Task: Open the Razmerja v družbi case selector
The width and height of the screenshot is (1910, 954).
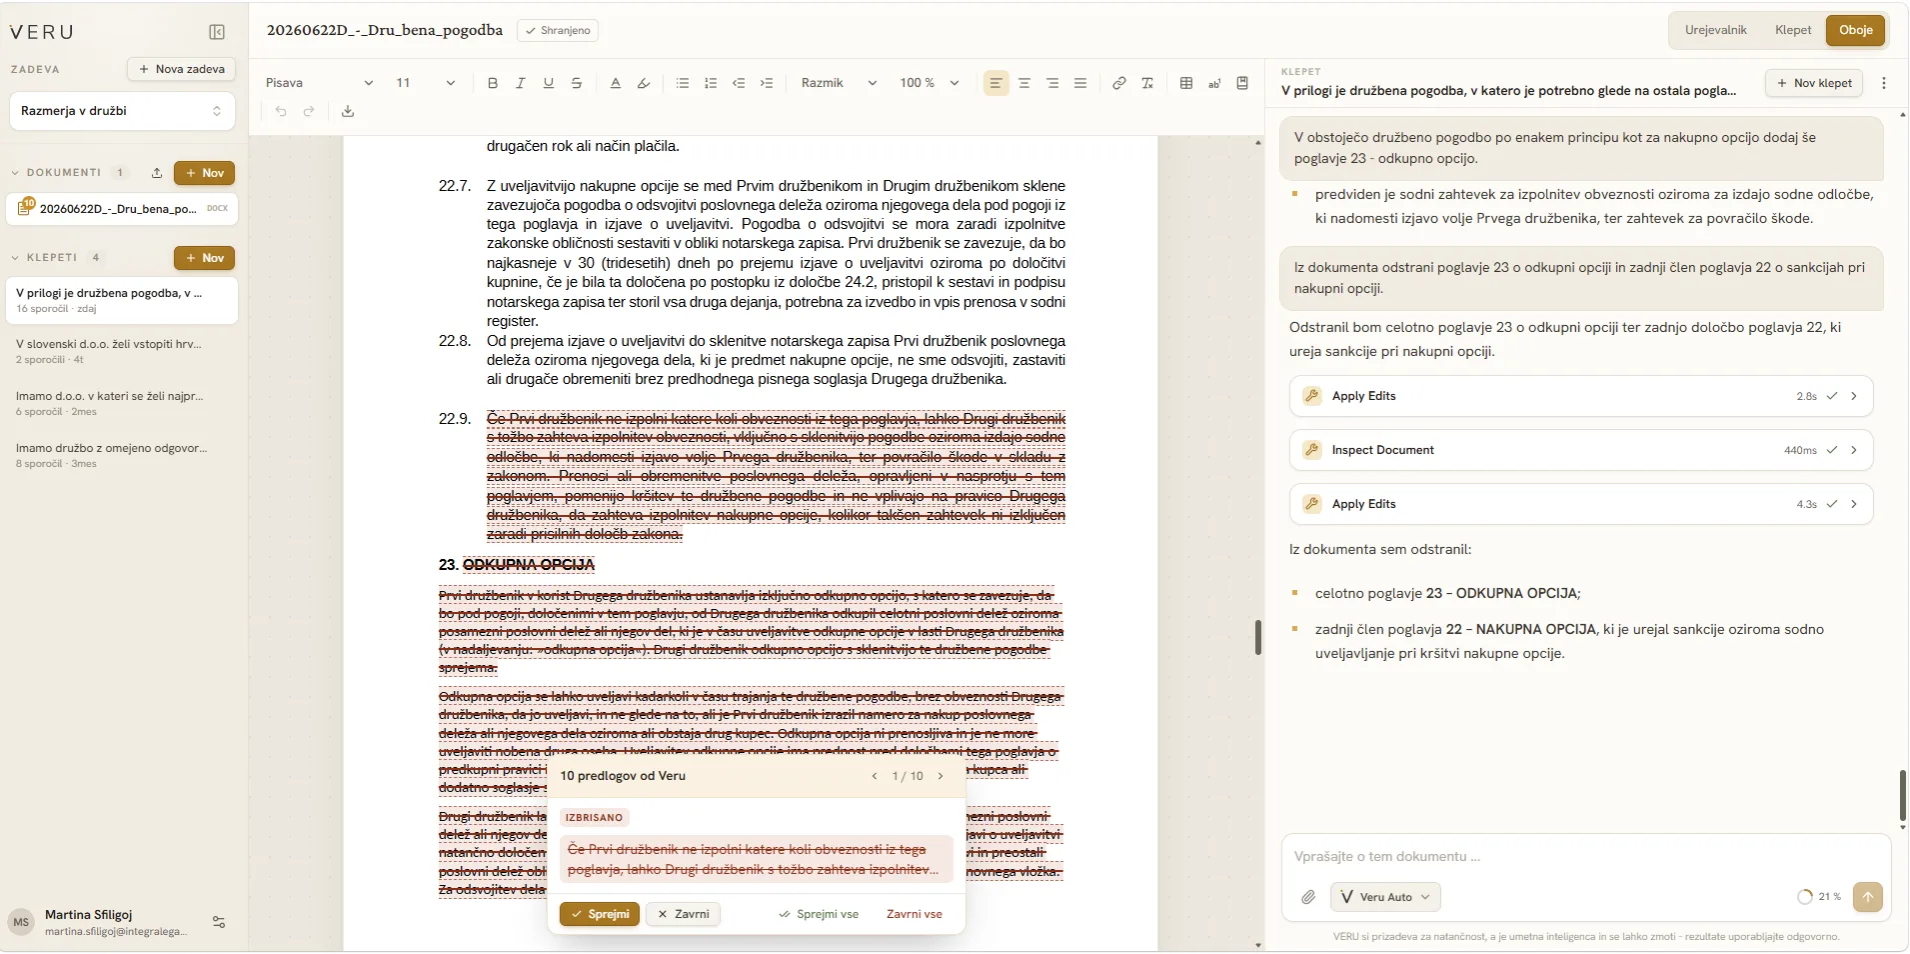Action: click(122, 111)
